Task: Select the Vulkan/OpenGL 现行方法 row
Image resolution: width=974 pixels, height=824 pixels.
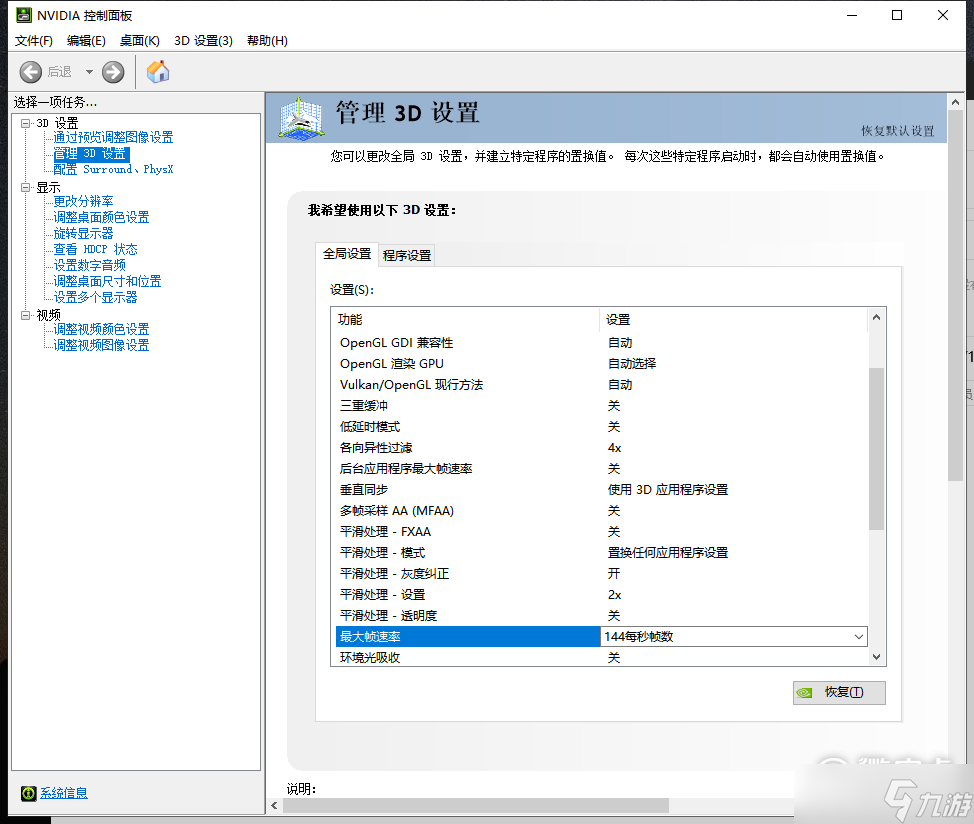Action: click(599, 385)
